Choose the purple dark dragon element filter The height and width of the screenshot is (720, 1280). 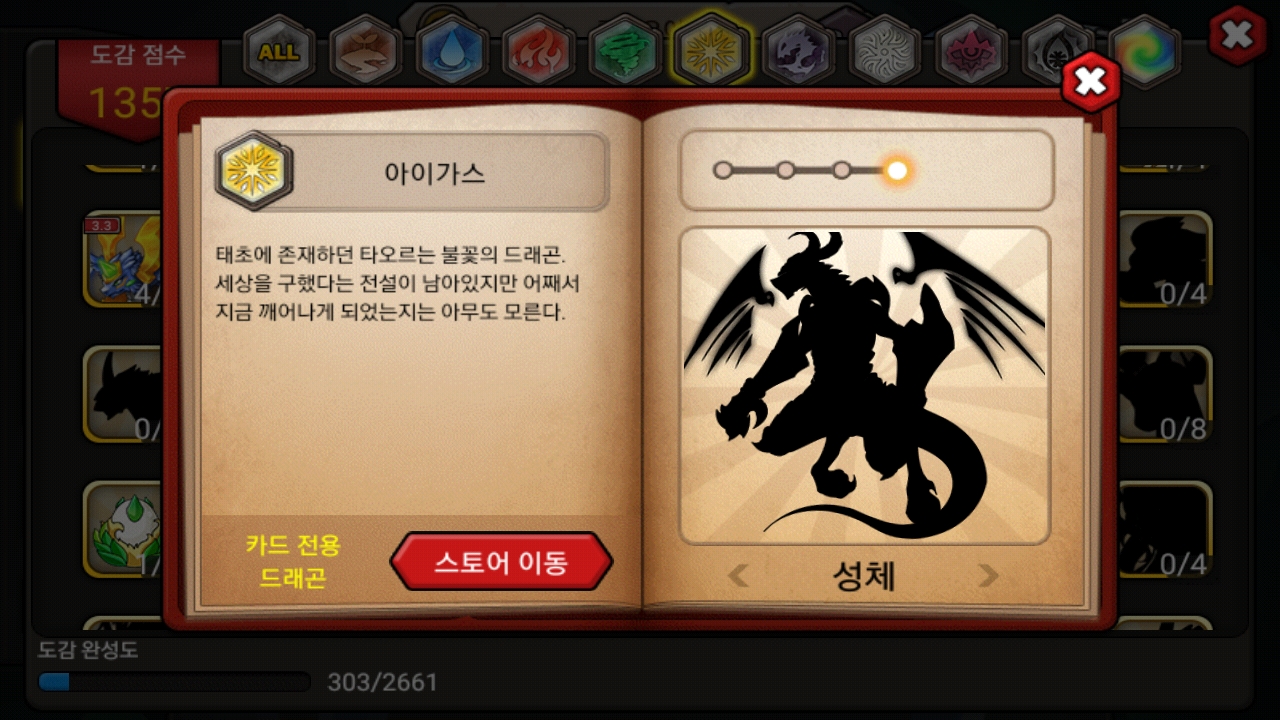[798, 52]
